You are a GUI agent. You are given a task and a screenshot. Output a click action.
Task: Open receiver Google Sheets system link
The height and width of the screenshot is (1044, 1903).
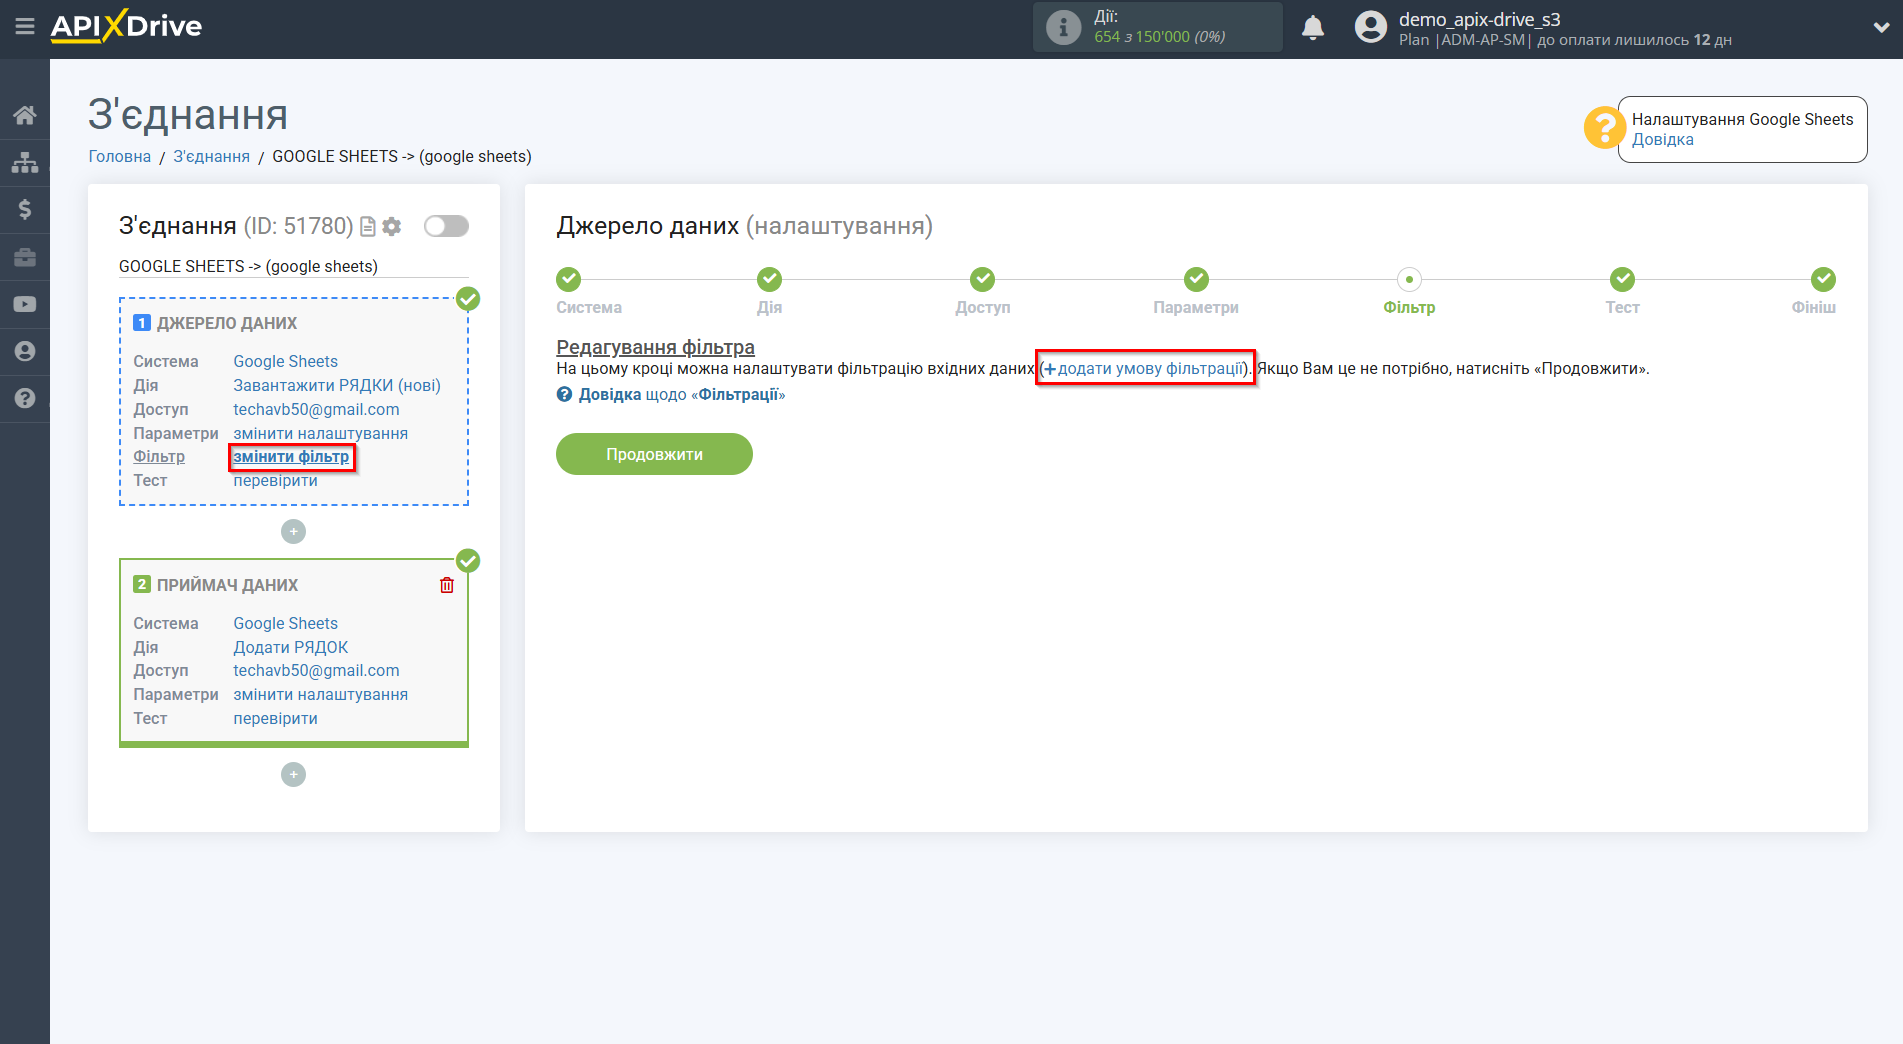[286, 624]
